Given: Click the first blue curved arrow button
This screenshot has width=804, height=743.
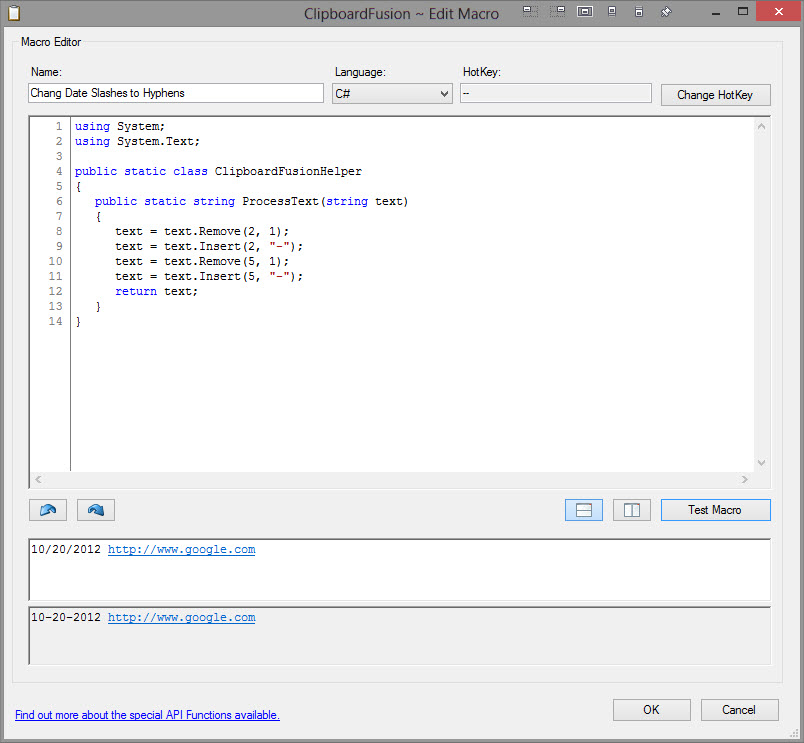Looking at the screenshot, I should (x=48, y=510).
